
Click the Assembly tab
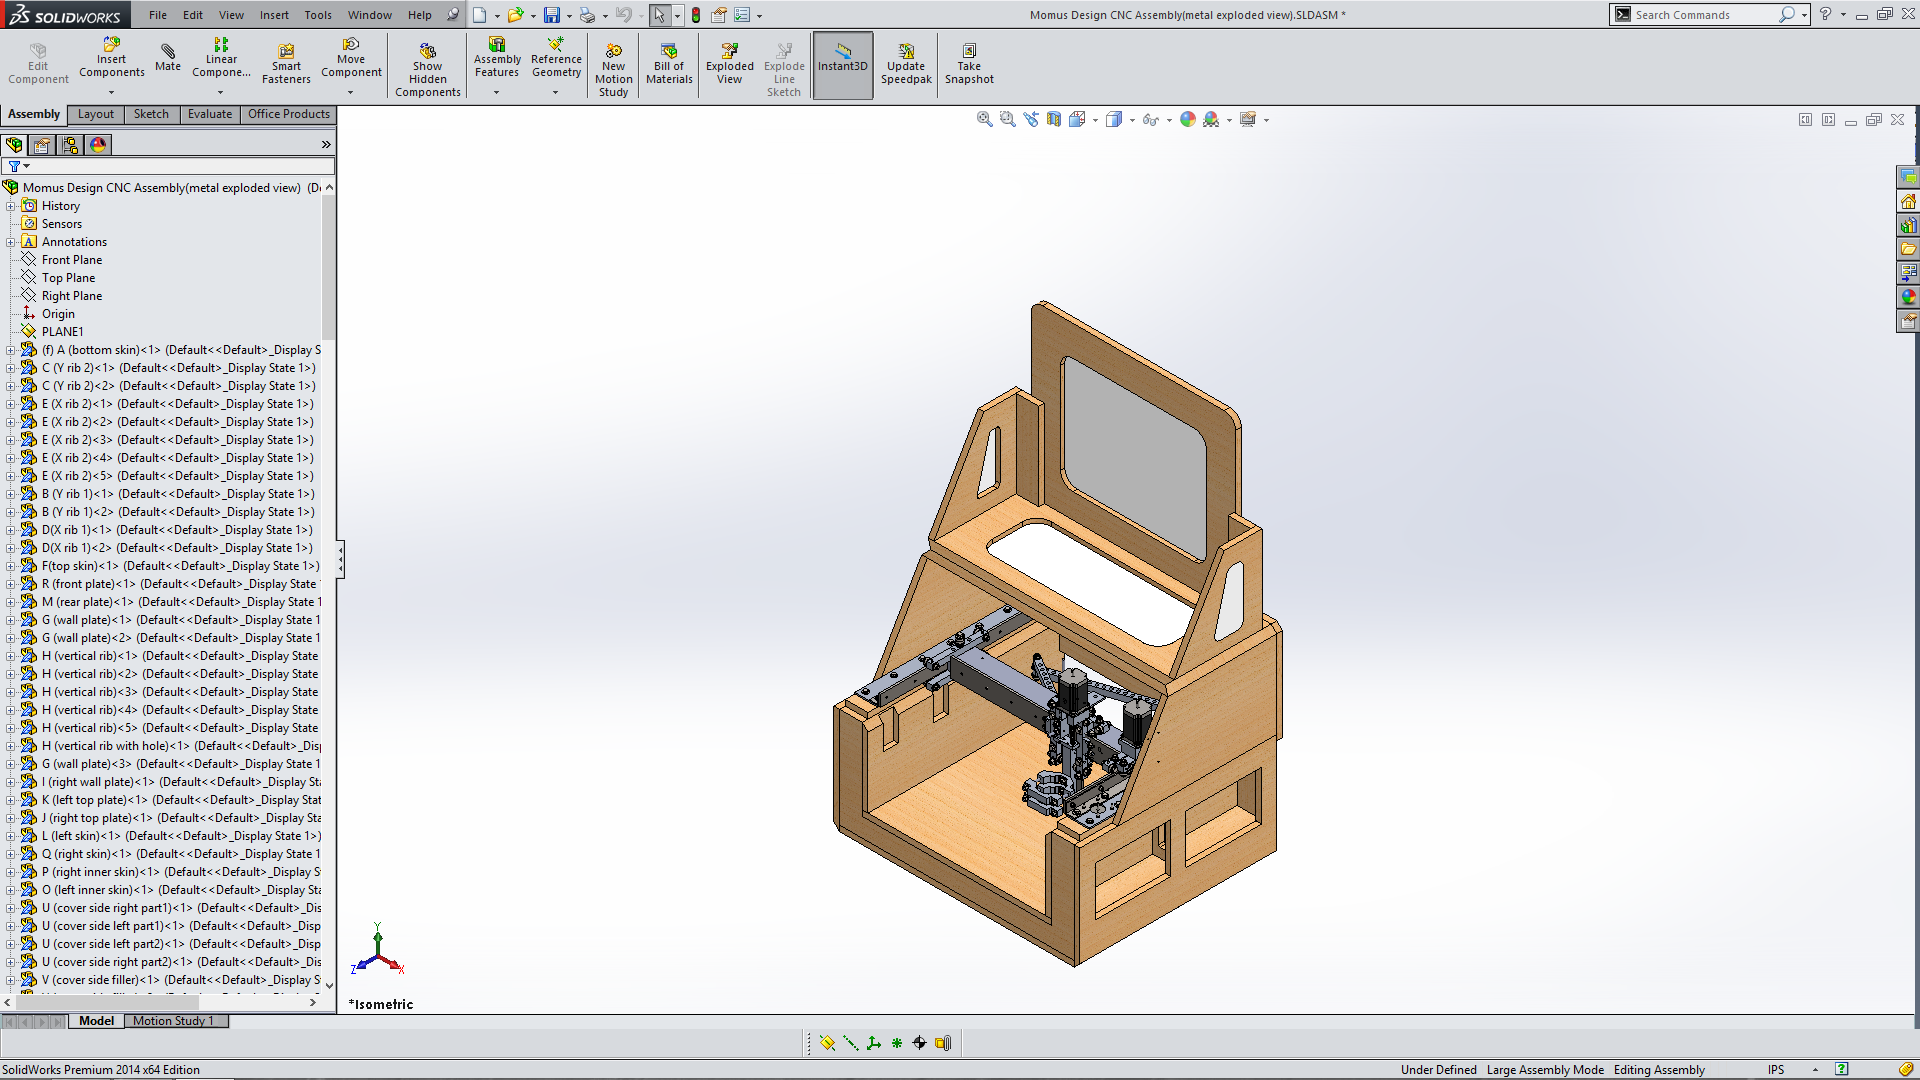click(x=34, y=113)
